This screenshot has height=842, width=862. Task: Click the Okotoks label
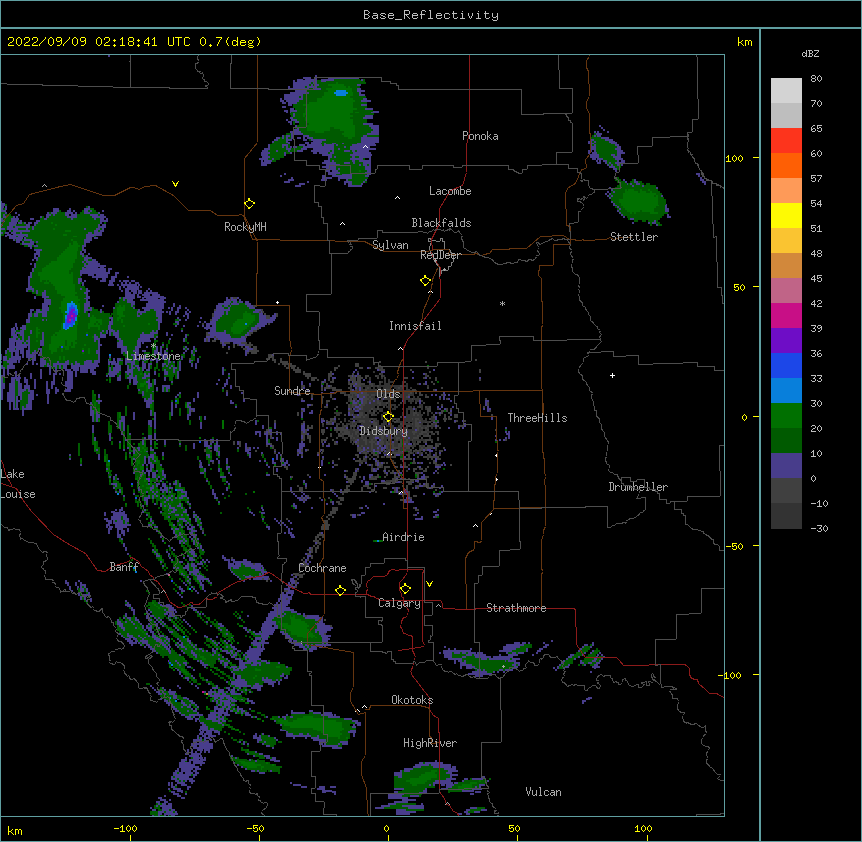coord(412,700)
